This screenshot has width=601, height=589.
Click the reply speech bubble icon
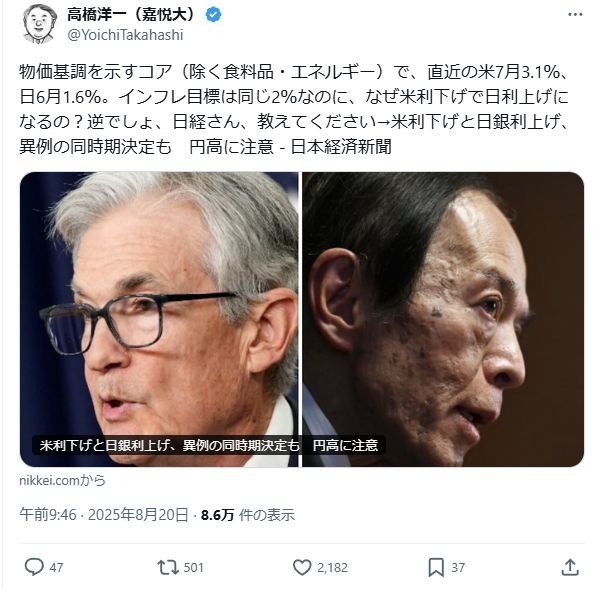click(34, 567)
